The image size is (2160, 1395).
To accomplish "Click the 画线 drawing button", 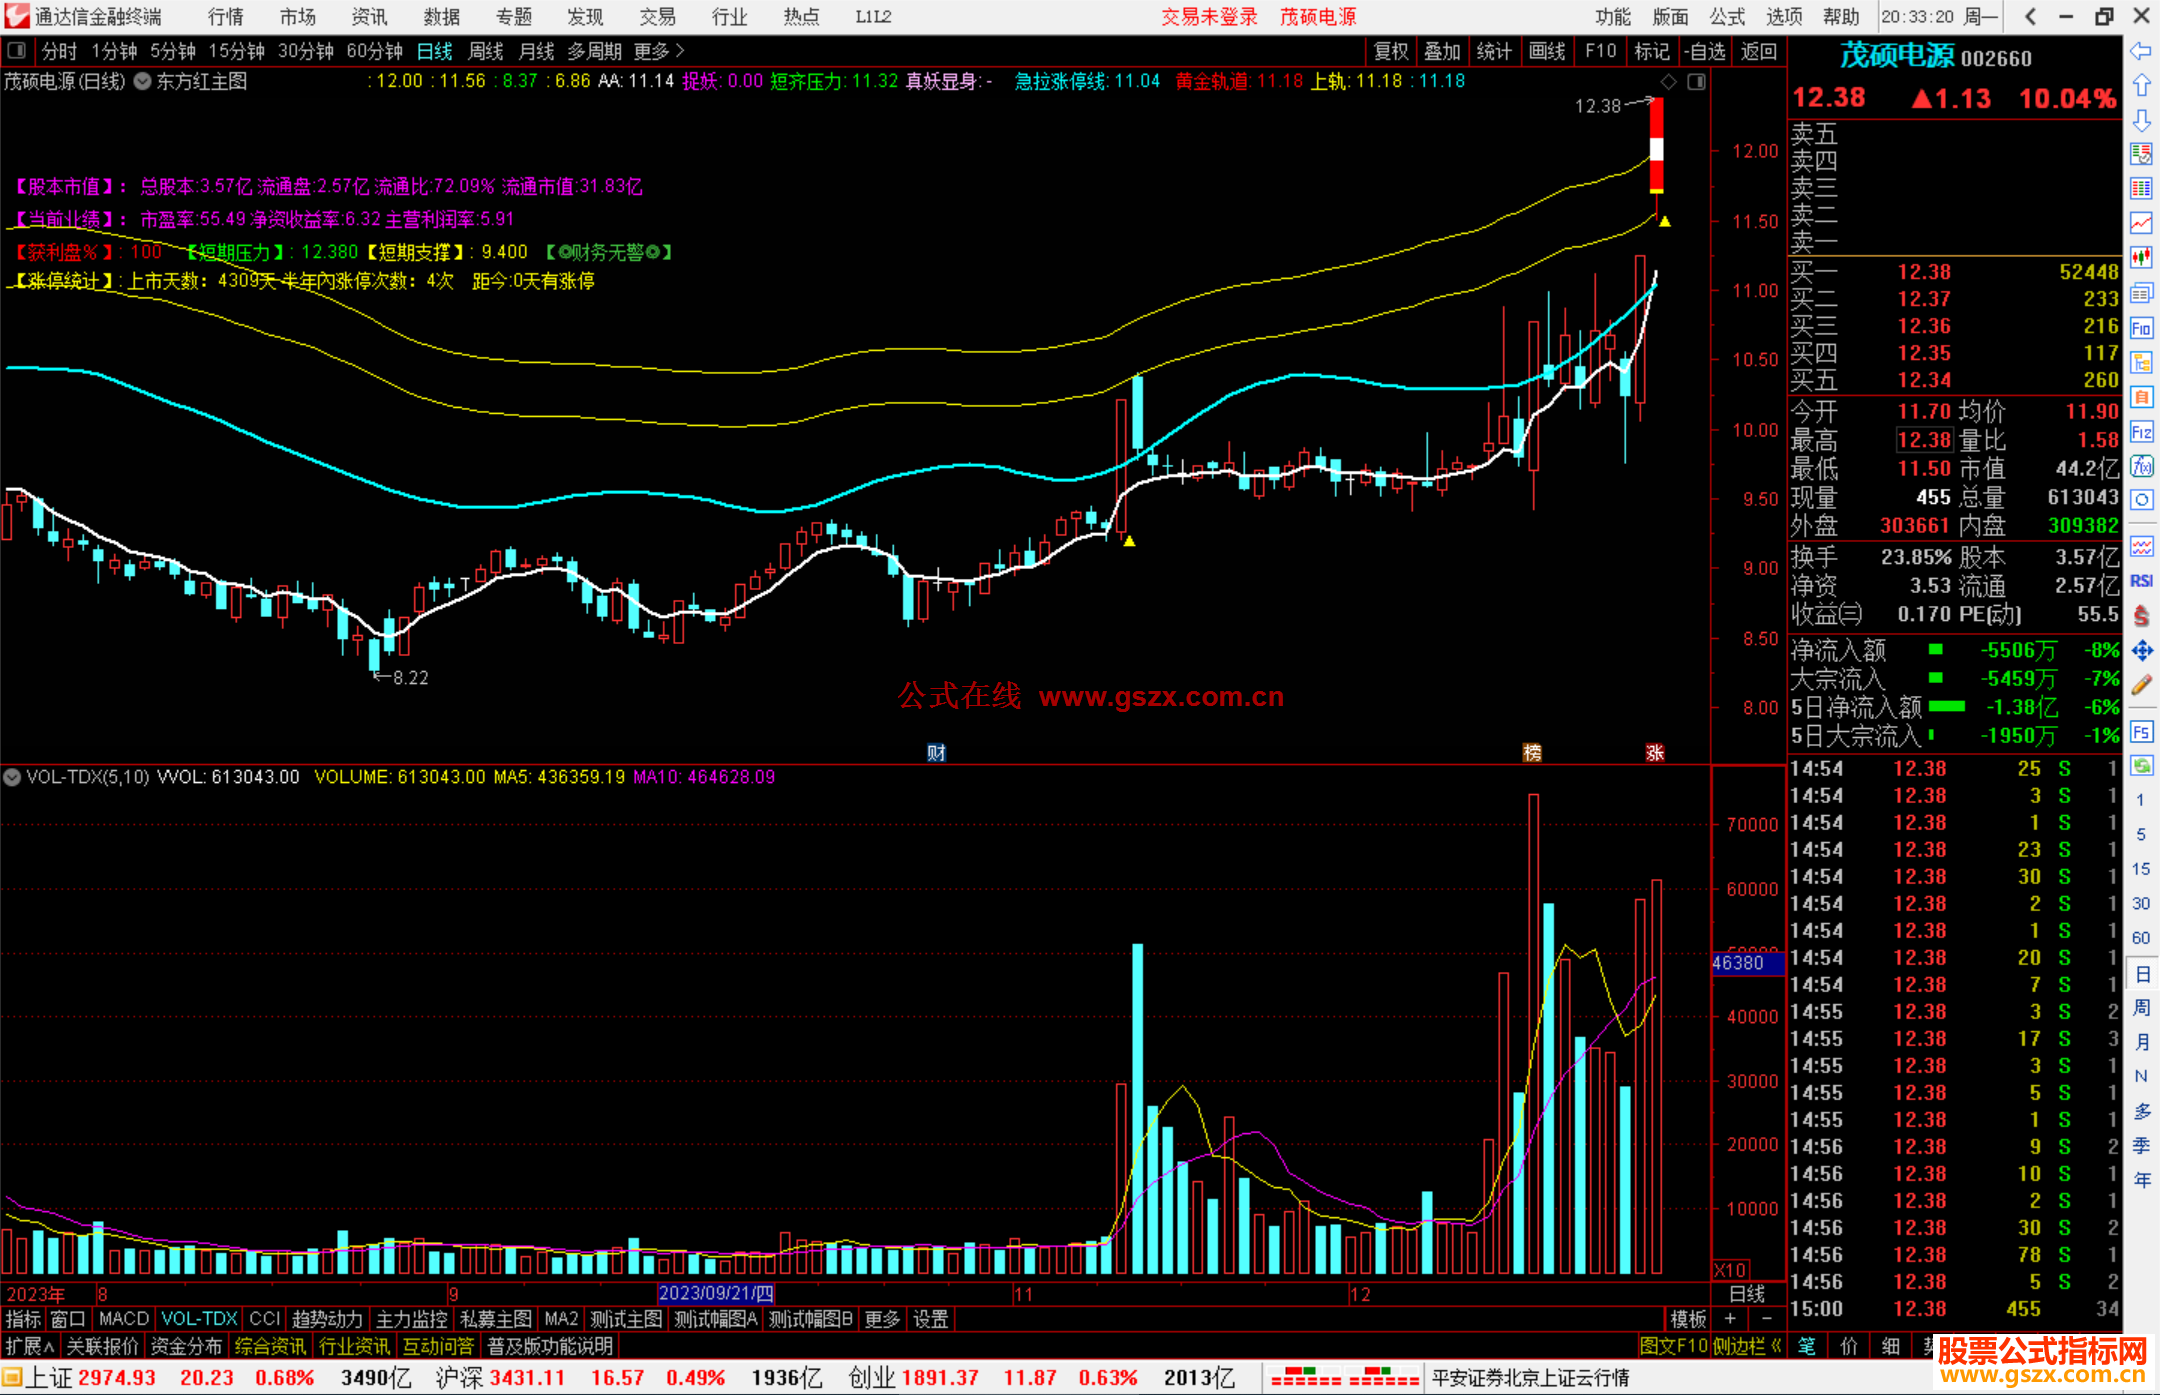I will tap(1547, 51).
